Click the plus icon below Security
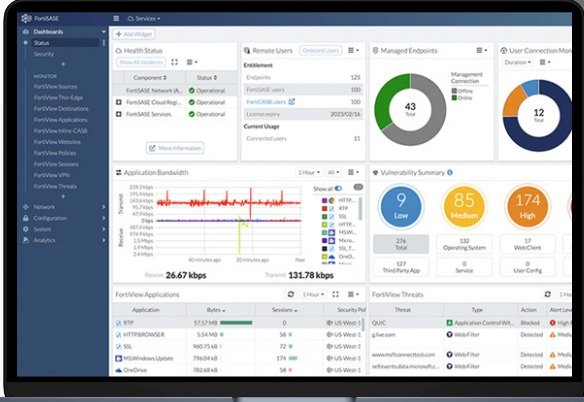This screenshot has width=584, height=402. click(63, 64)
